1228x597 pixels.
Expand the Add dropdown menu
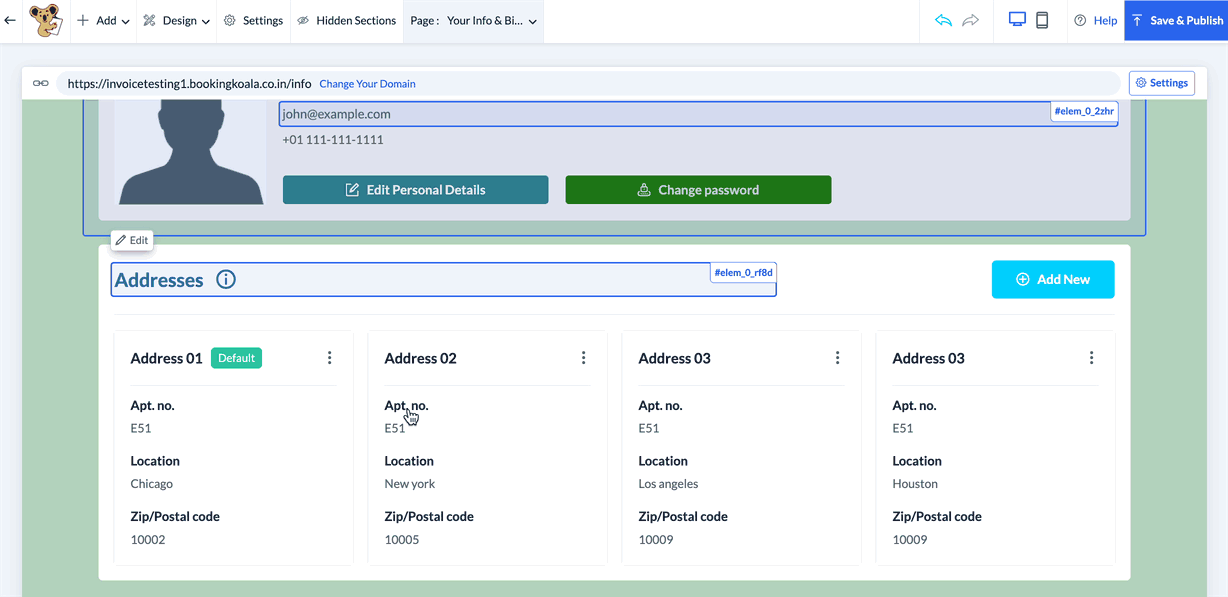click(103, 20)
